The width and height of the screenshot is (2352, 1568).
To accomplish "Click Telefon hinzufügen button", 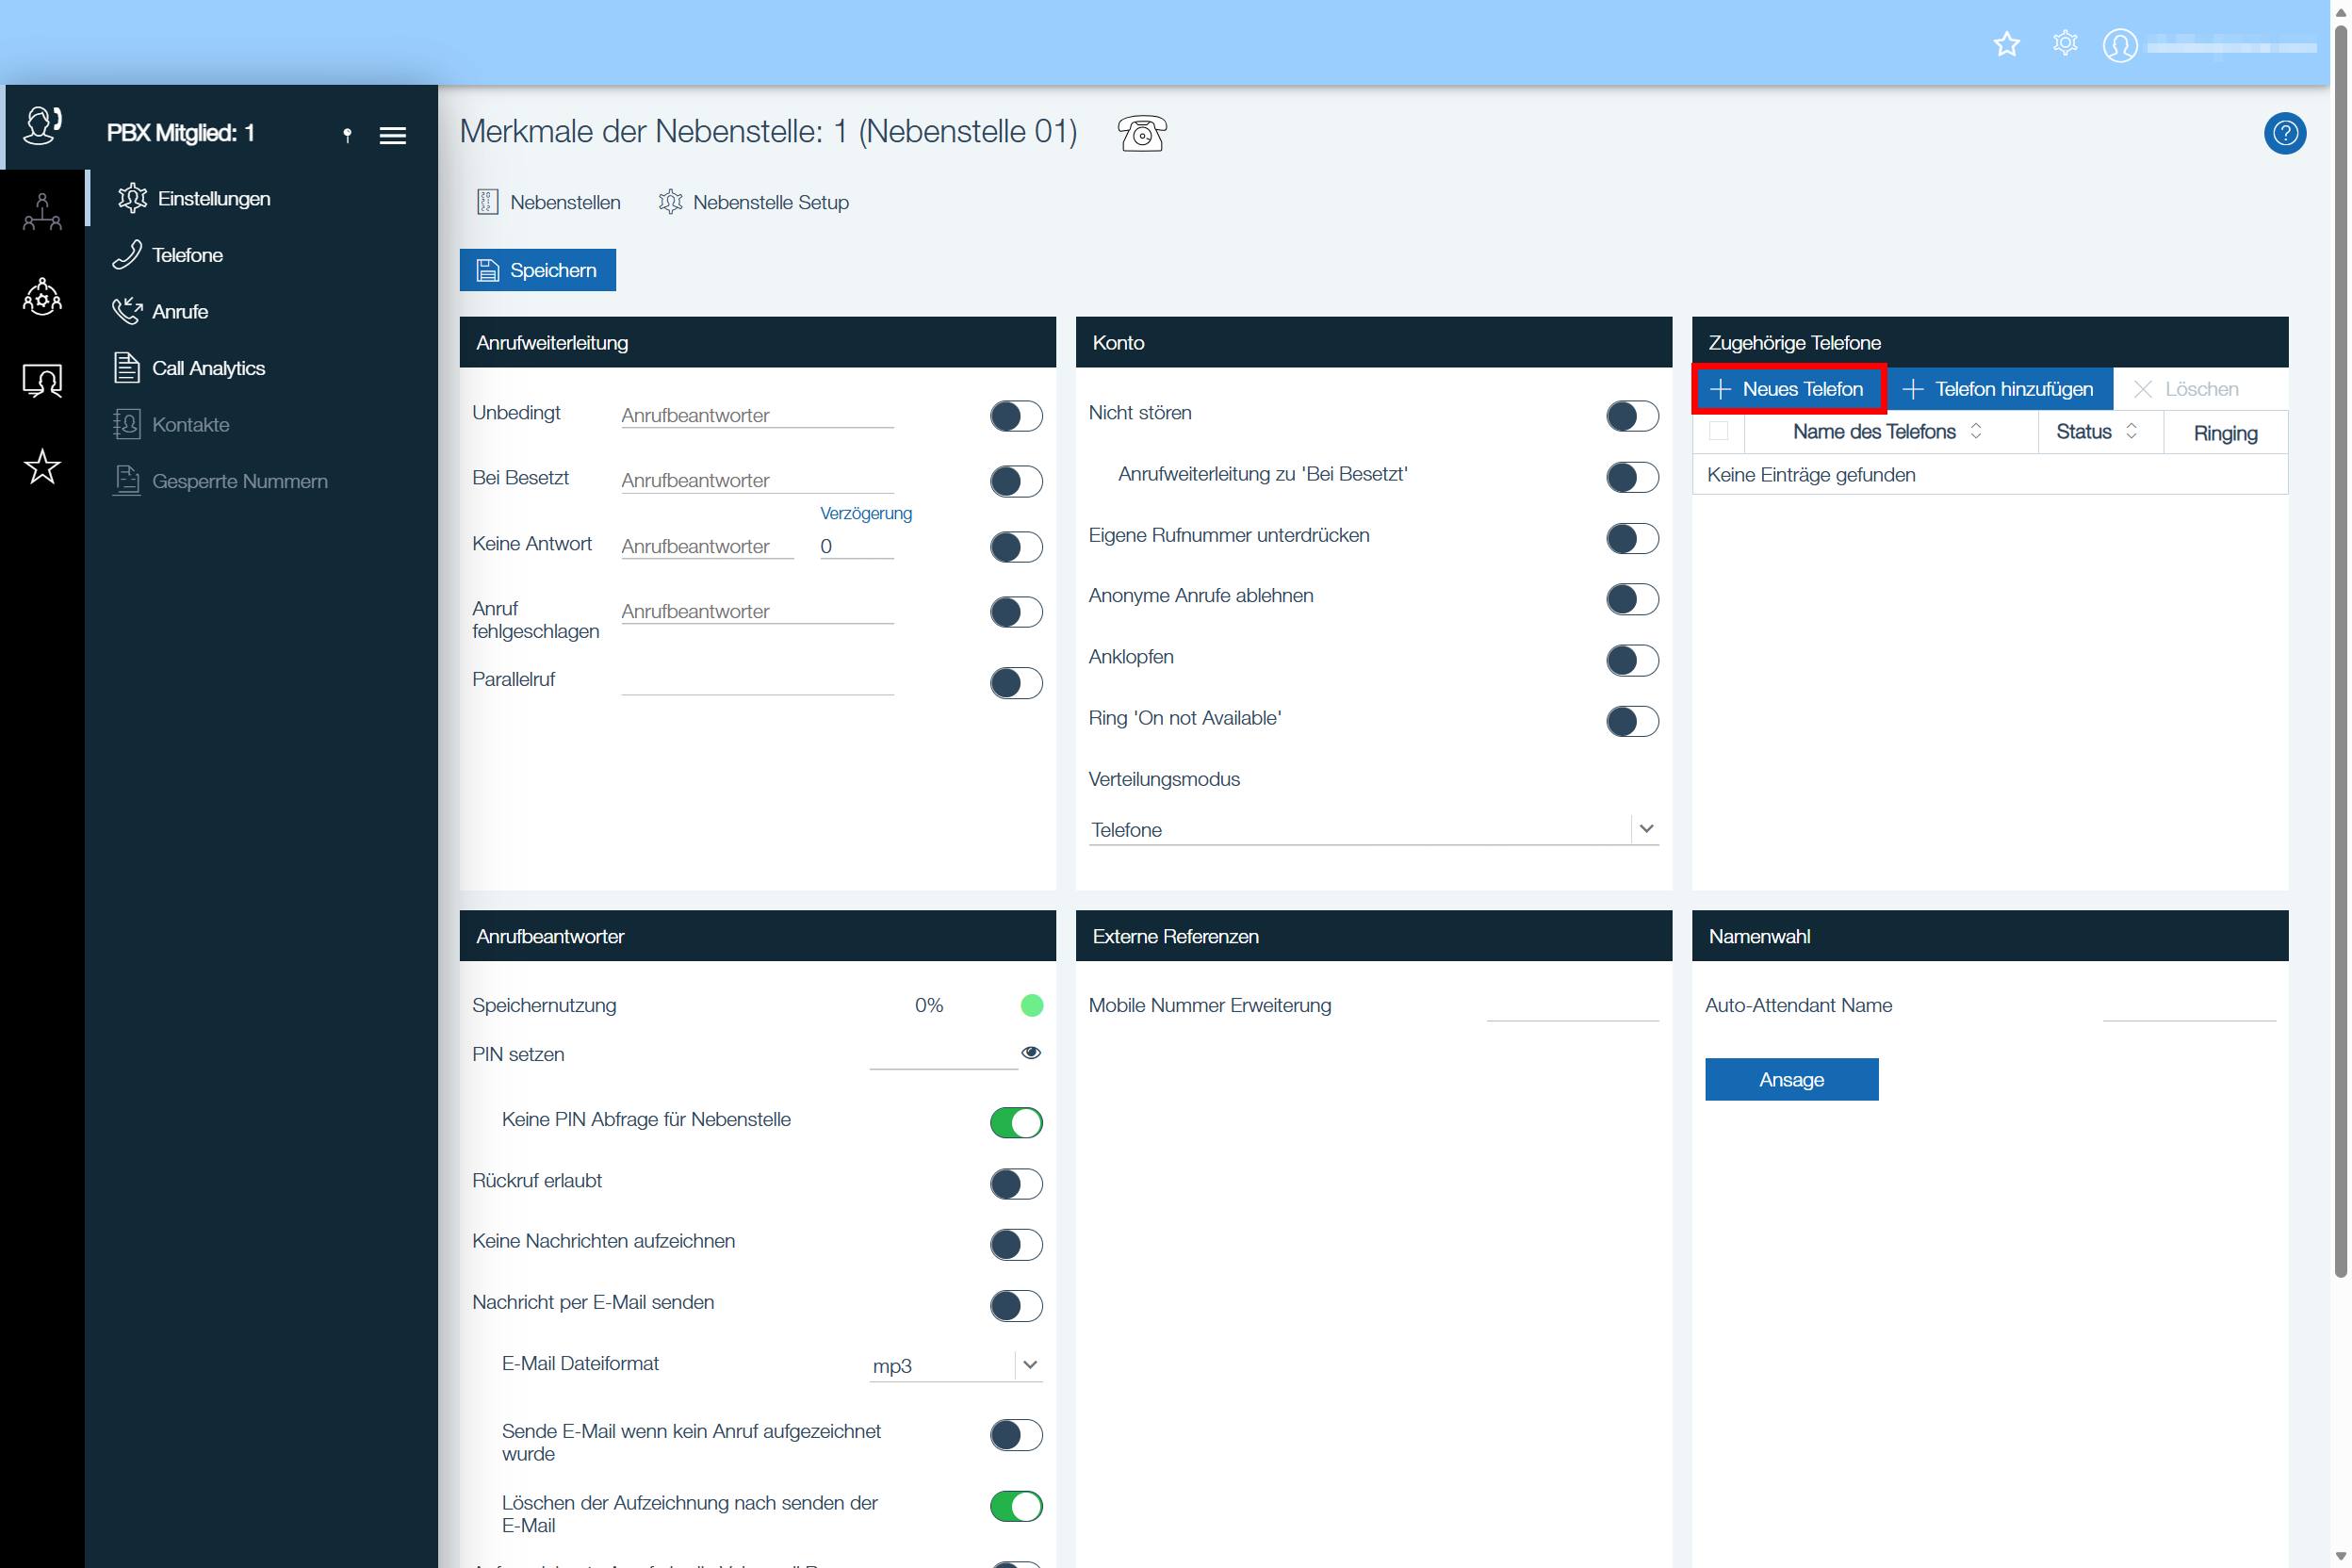I will click(1998, 389).
